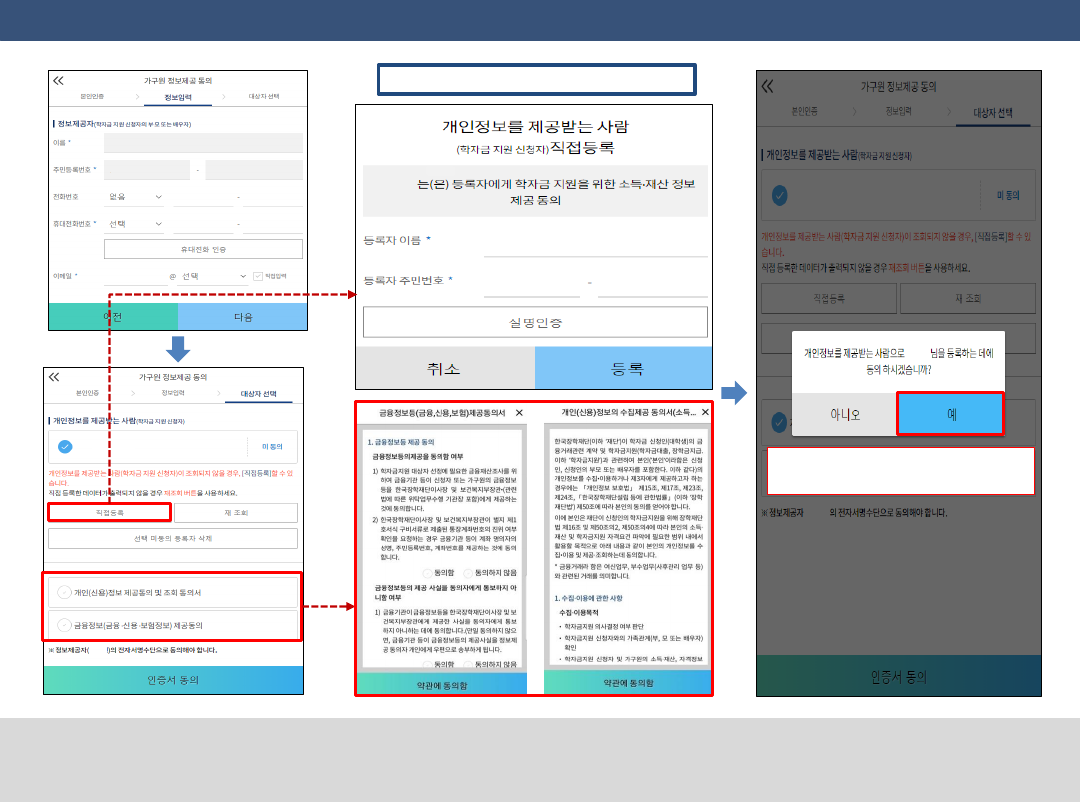The height and width of the screenshot is (810, 1080).
Task: Check the 개인(신용)정보 제공동의 및 조회 동의서 item
Action: pos(64,592)
